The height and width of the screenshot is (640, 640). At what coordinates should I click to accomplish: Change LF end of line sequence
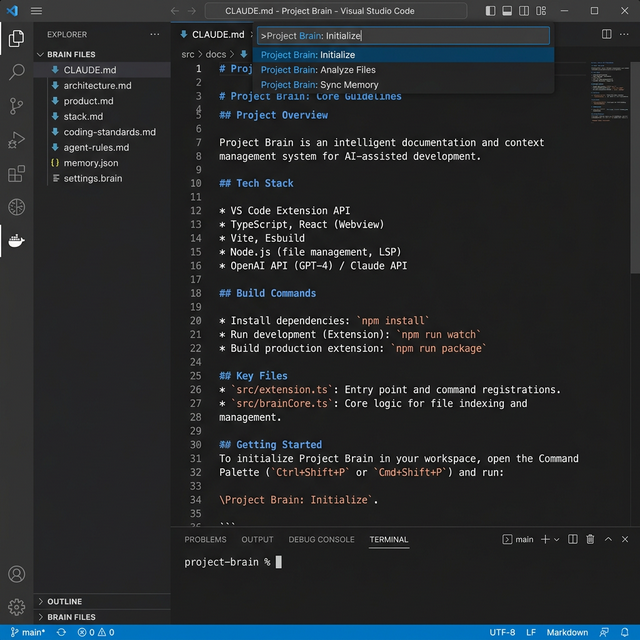531,632
